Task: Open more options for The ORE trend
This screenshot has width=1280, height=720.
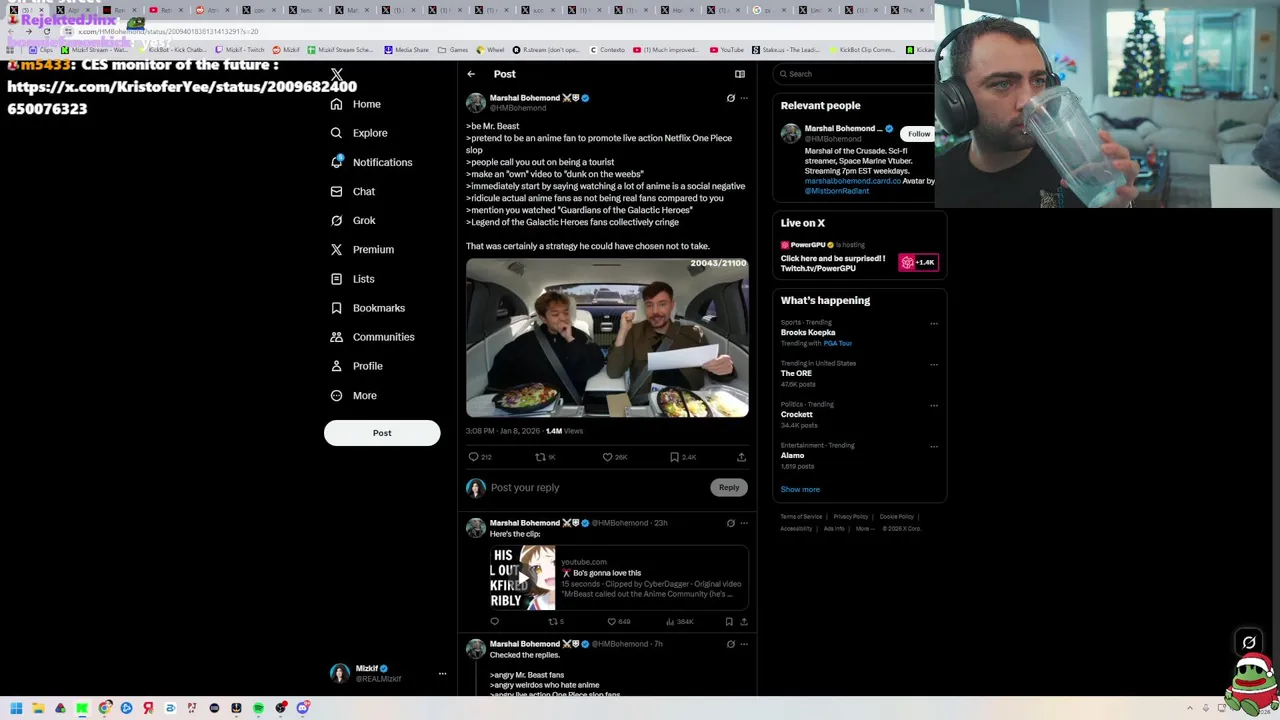Action: tap(934, 365)
